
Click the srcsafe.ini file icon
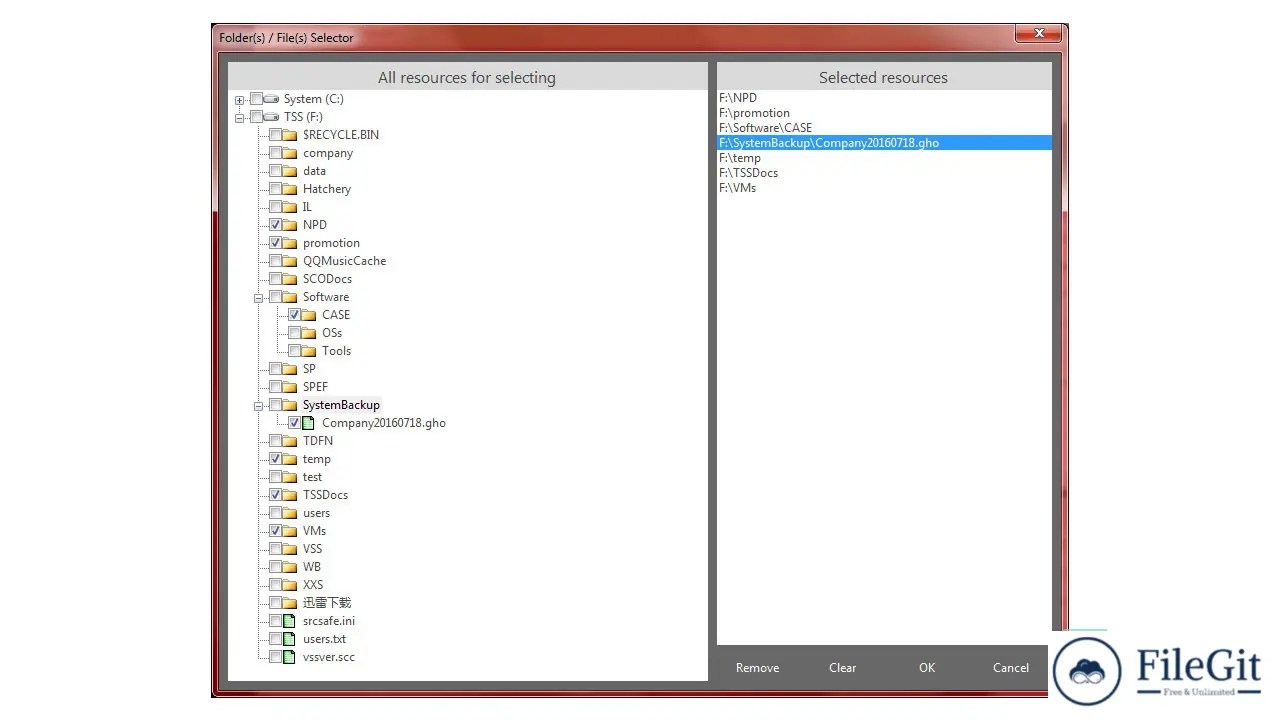coord(289,621)
